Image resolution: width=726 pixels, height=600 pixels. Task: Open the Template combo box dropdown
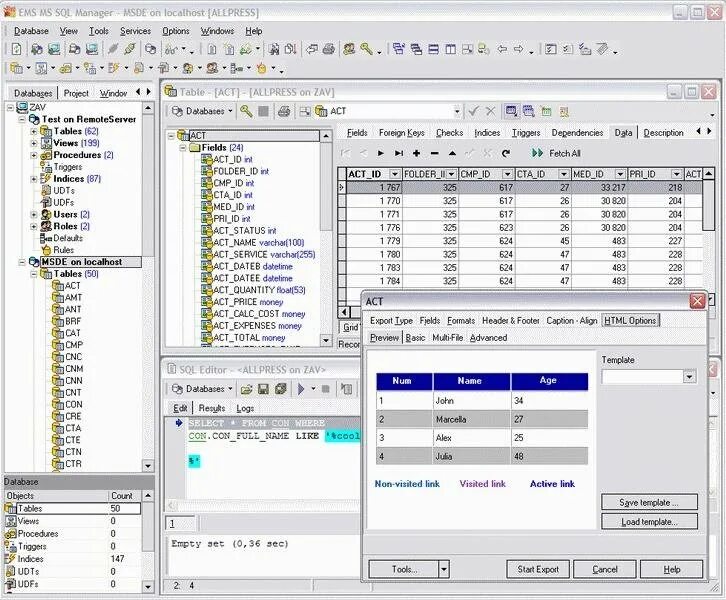point(689,377)
